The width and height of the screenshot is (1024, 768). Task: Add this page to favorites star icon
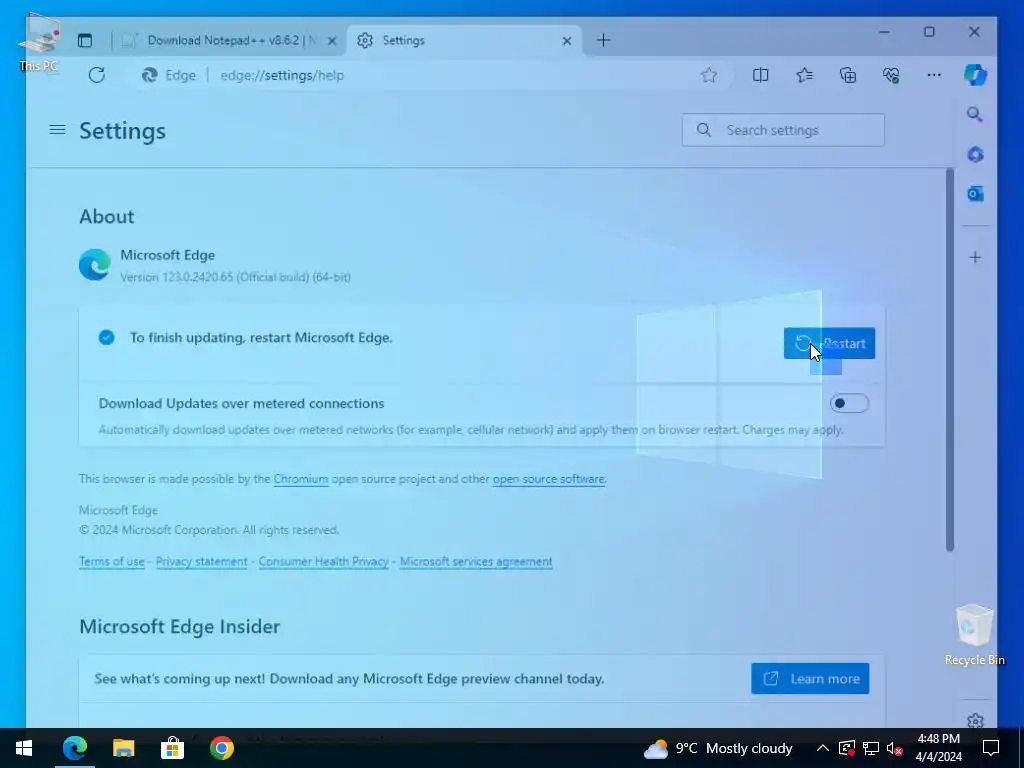click(x=709, y=75)
